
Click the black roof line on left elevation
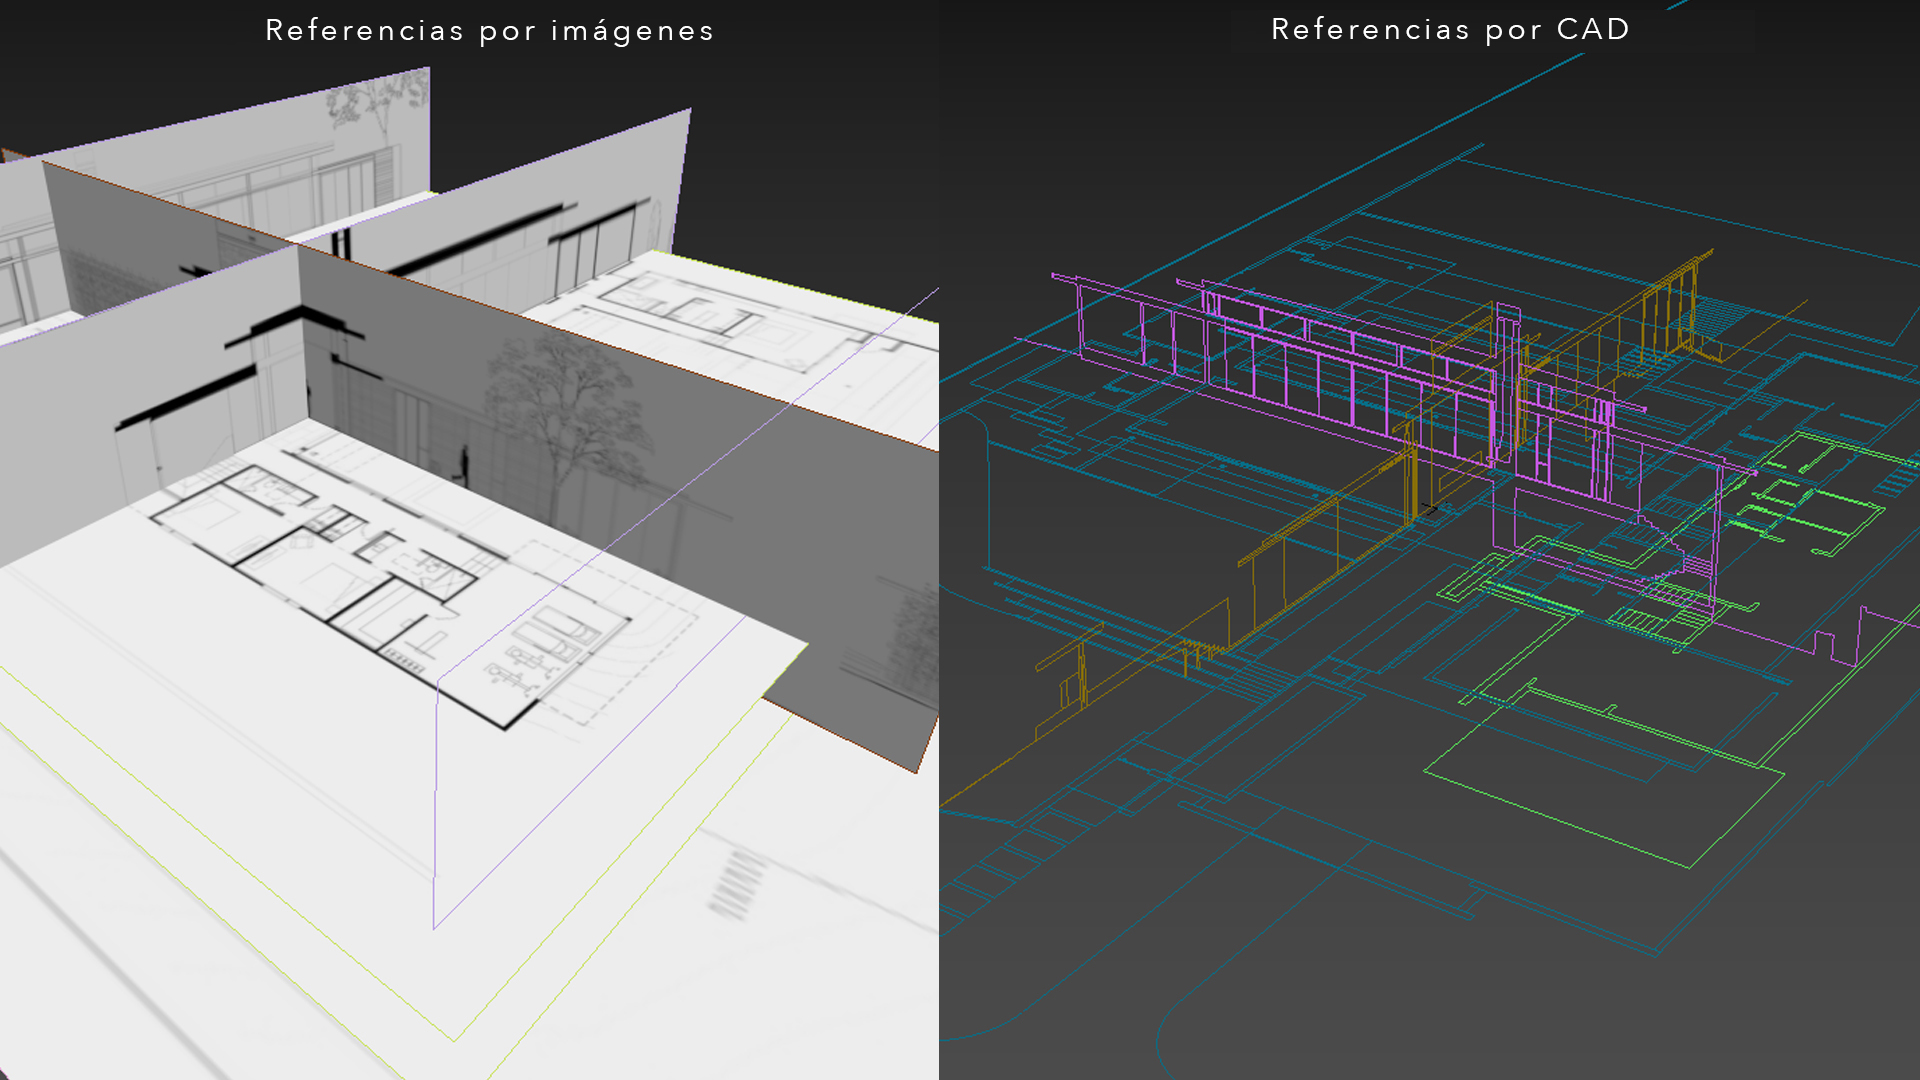185,400
